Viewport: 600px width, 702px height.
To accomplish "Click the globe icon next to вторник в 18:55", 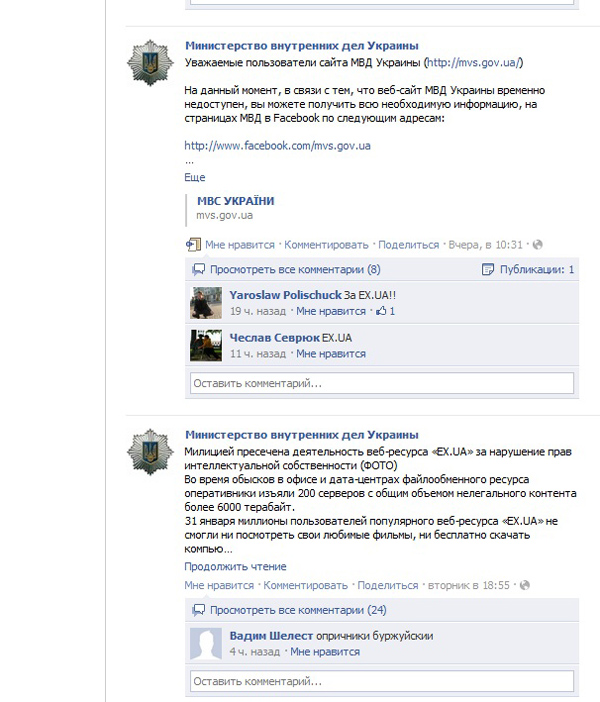I will (x=525, y=585).
